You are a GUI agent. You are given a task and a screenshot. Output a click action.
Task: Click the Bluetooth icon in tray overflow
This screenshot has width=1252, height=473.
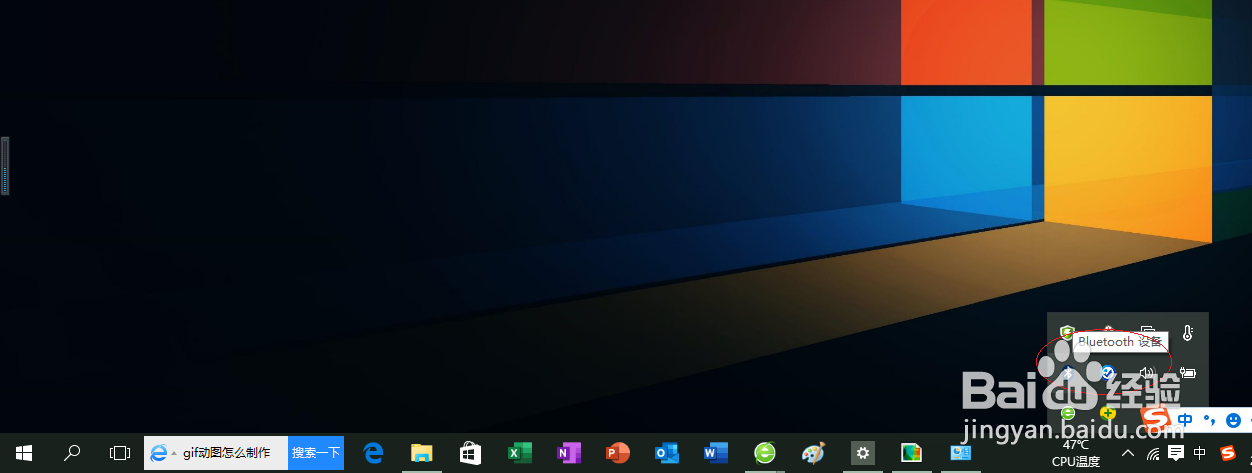[1068, 373]
